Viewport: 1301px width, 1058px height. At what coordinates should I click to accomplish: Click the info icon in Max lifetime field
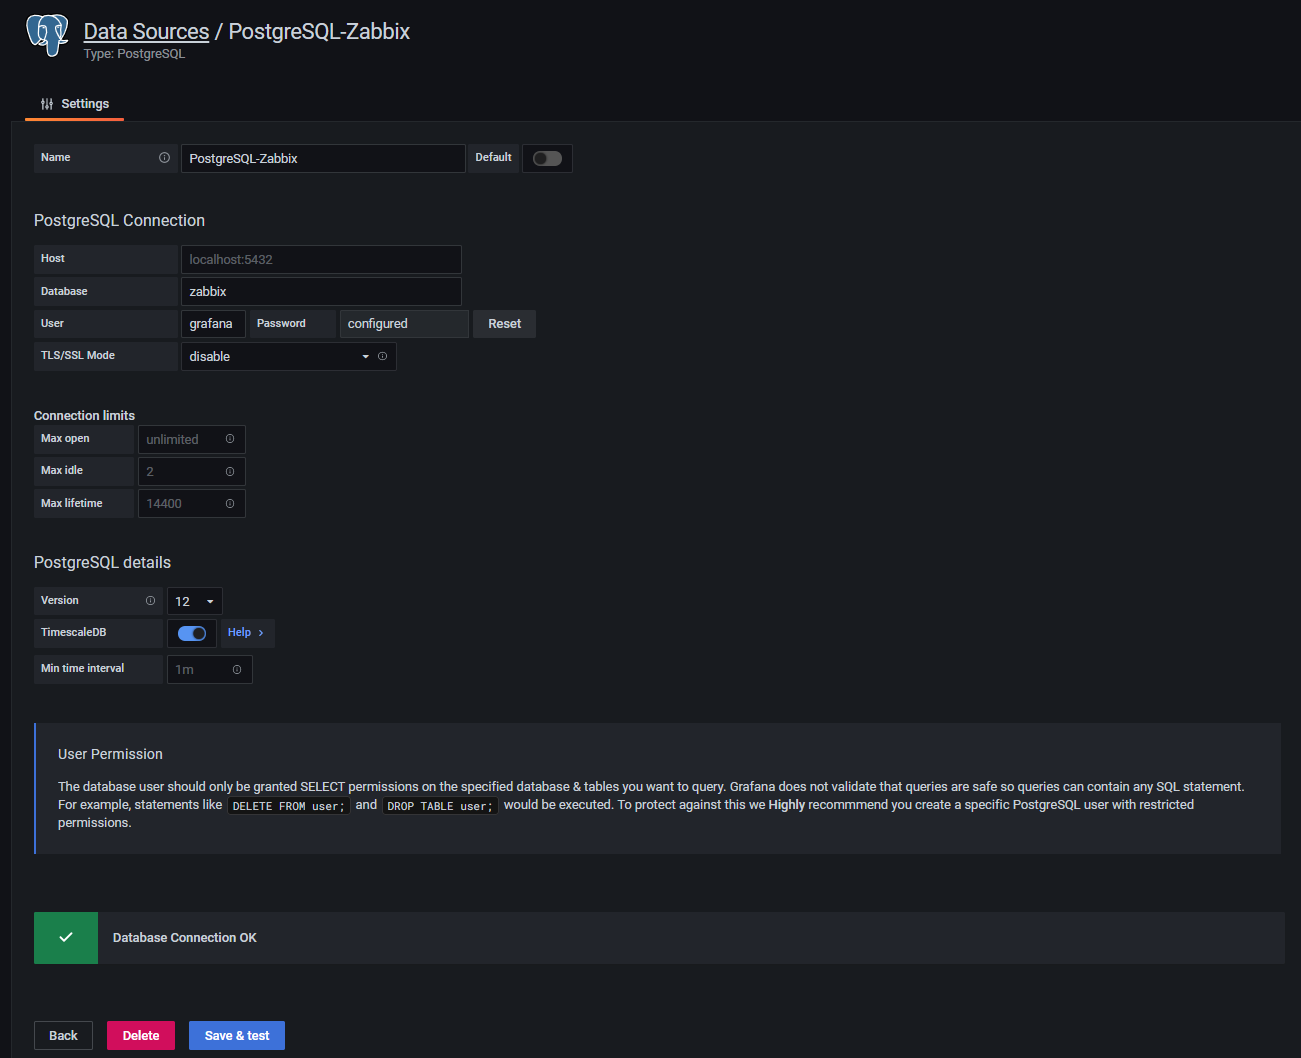pos(230,503)
